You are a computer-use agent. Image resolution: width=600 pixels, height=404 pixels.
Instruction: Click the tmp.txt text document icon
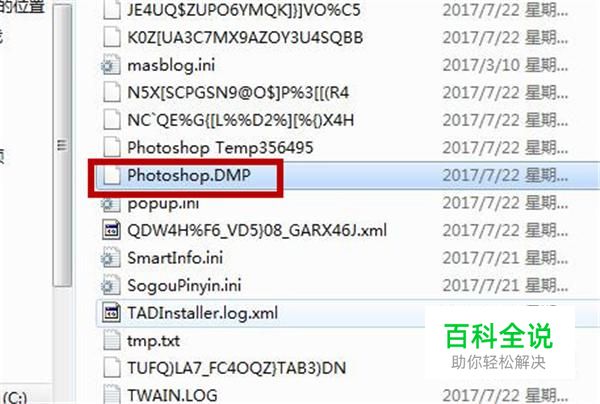pos(112,340)
